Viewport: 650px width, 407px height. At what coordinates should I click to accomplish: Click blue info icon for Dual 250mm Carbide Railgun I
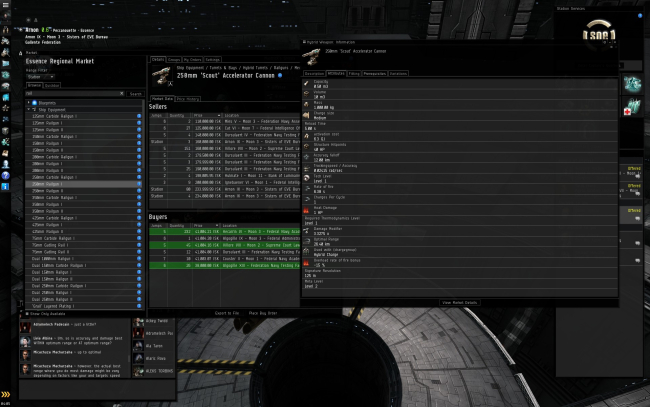(139, 286)
